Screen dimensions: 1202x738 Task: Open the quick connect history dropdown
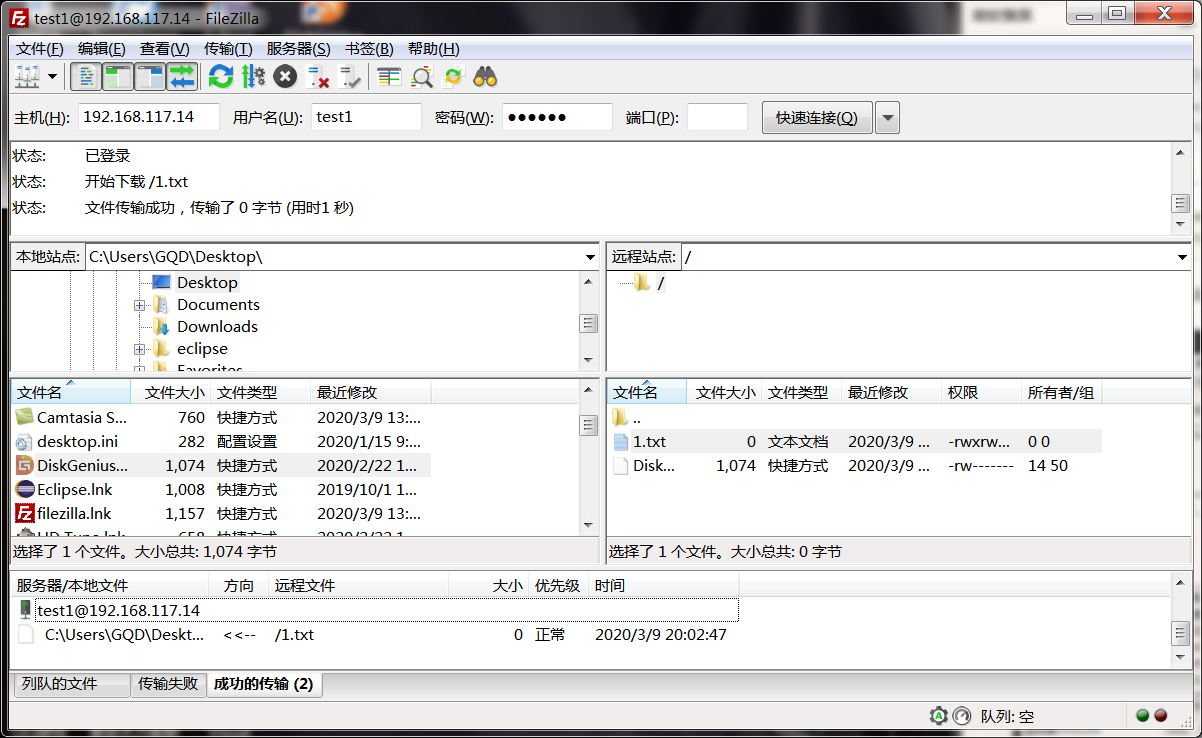click(x=888, y=117)
